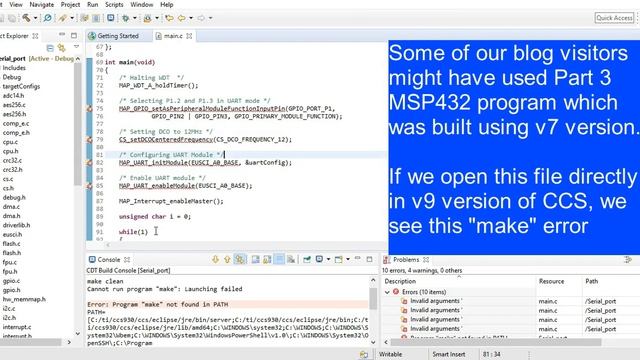The width and height of the screenshot is (640, 360).
Task: Open the Help menu
Action: tap(167, 4)
